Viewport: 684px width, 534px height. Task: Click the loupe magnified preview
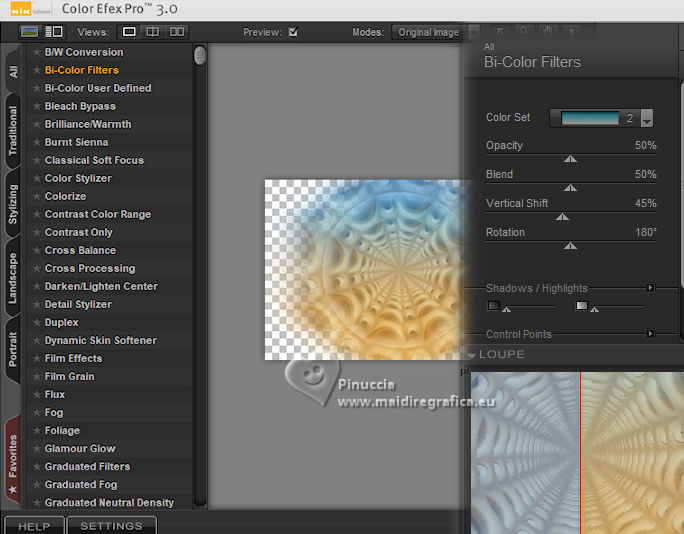point(578,453)
